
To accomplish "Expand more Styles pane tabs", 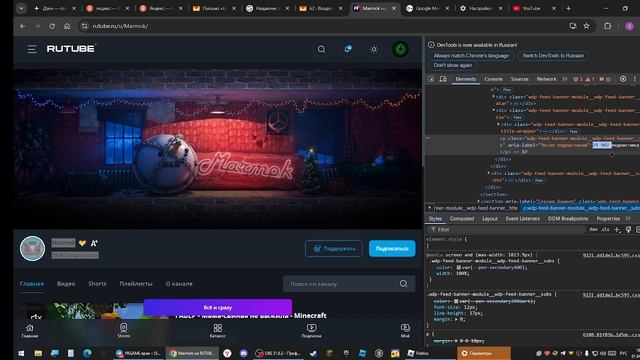I will tap(628, 219).
